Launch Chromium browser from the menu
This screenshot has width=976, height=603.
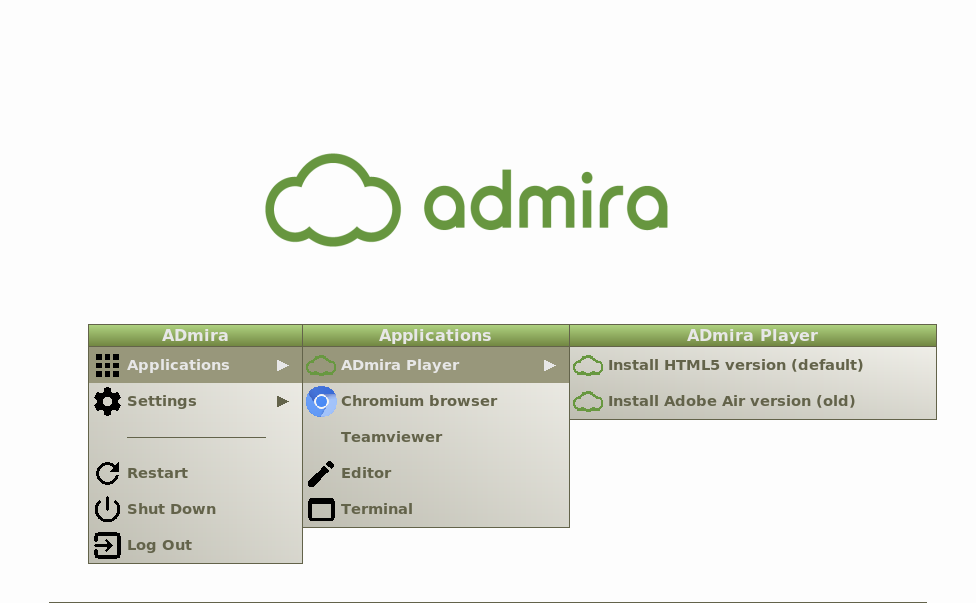436,401
